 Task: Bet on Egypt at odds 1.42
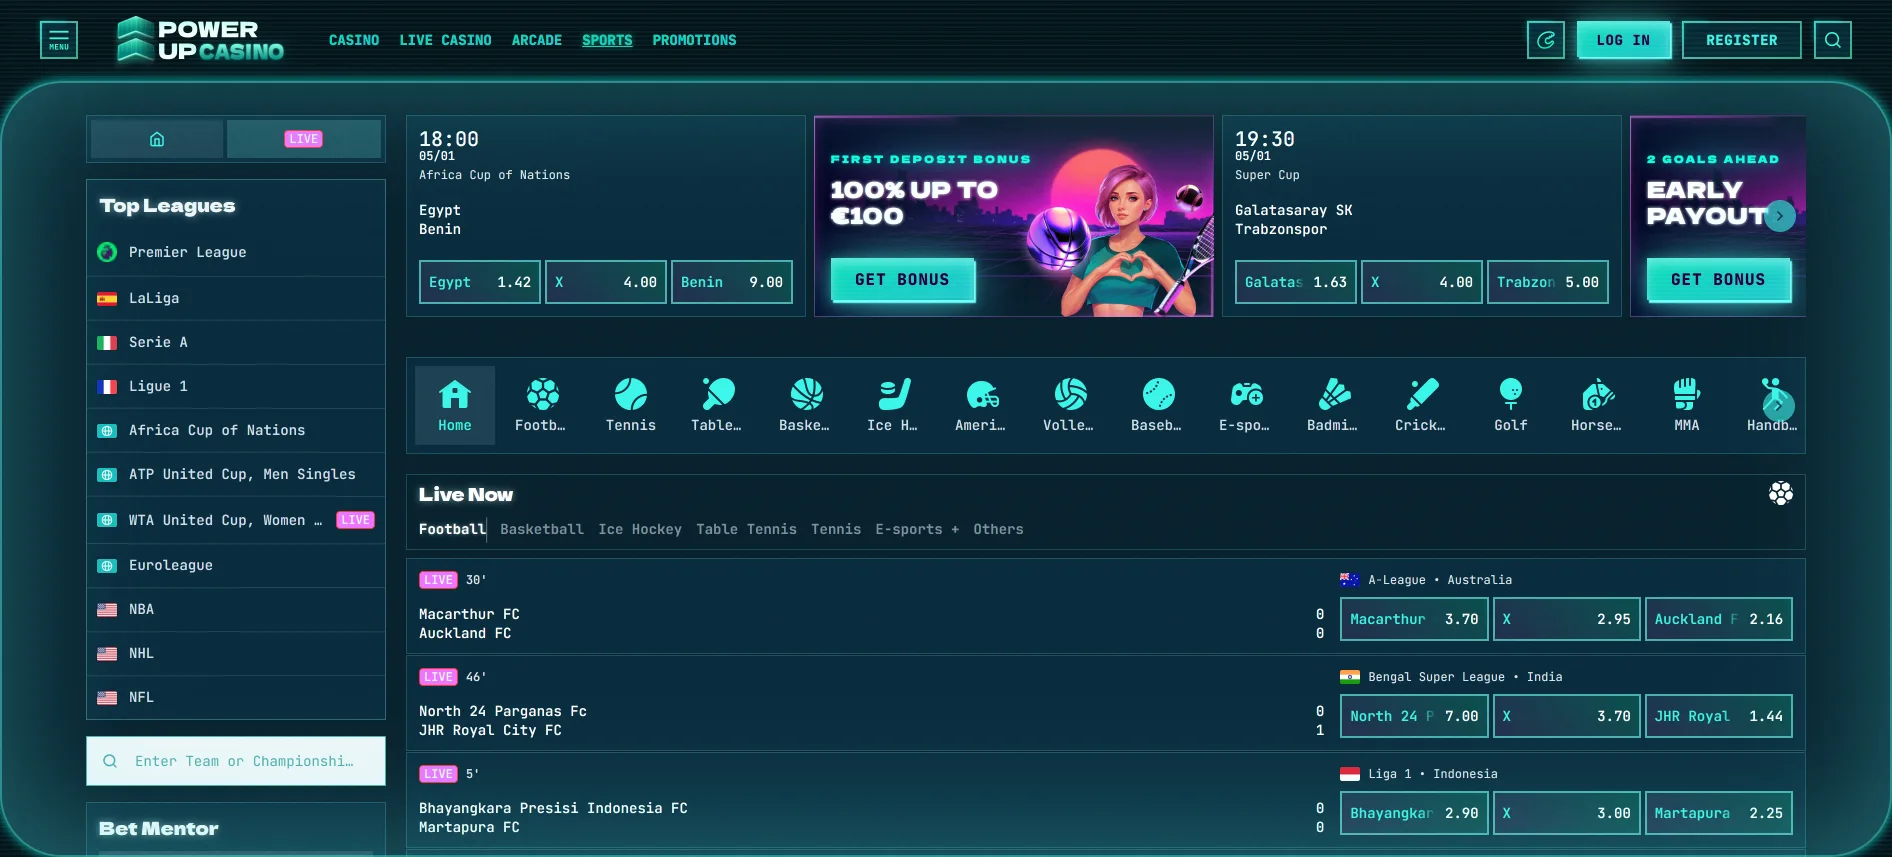pyautogui.click(x=480, y=282)
